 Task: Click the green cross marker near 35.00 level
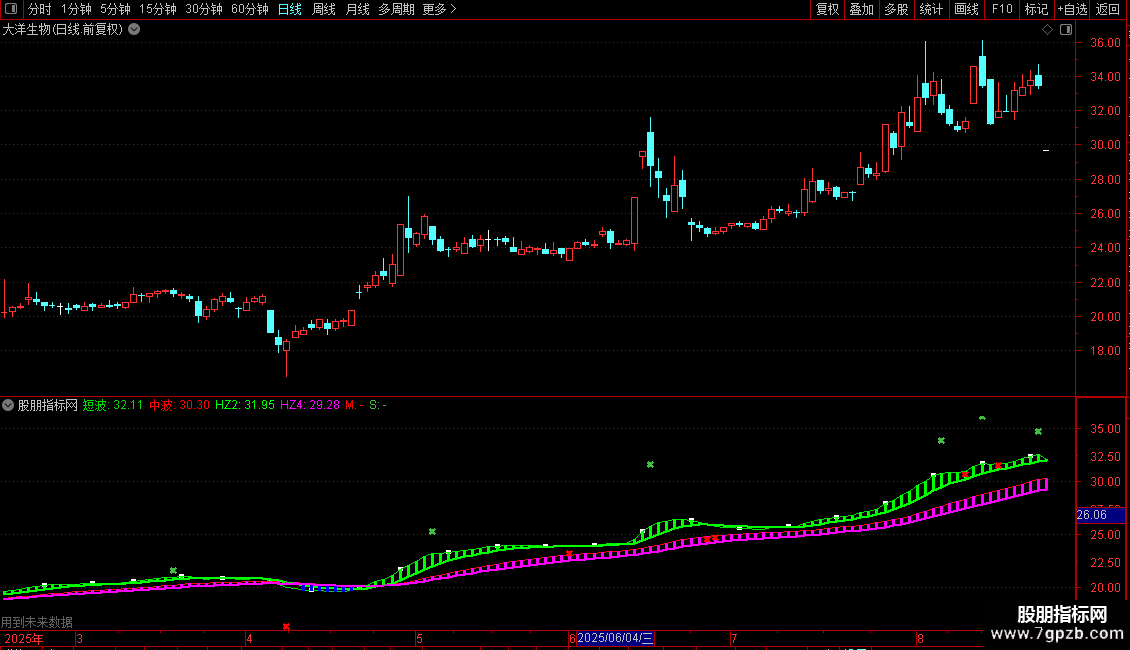coord(1038,432)
